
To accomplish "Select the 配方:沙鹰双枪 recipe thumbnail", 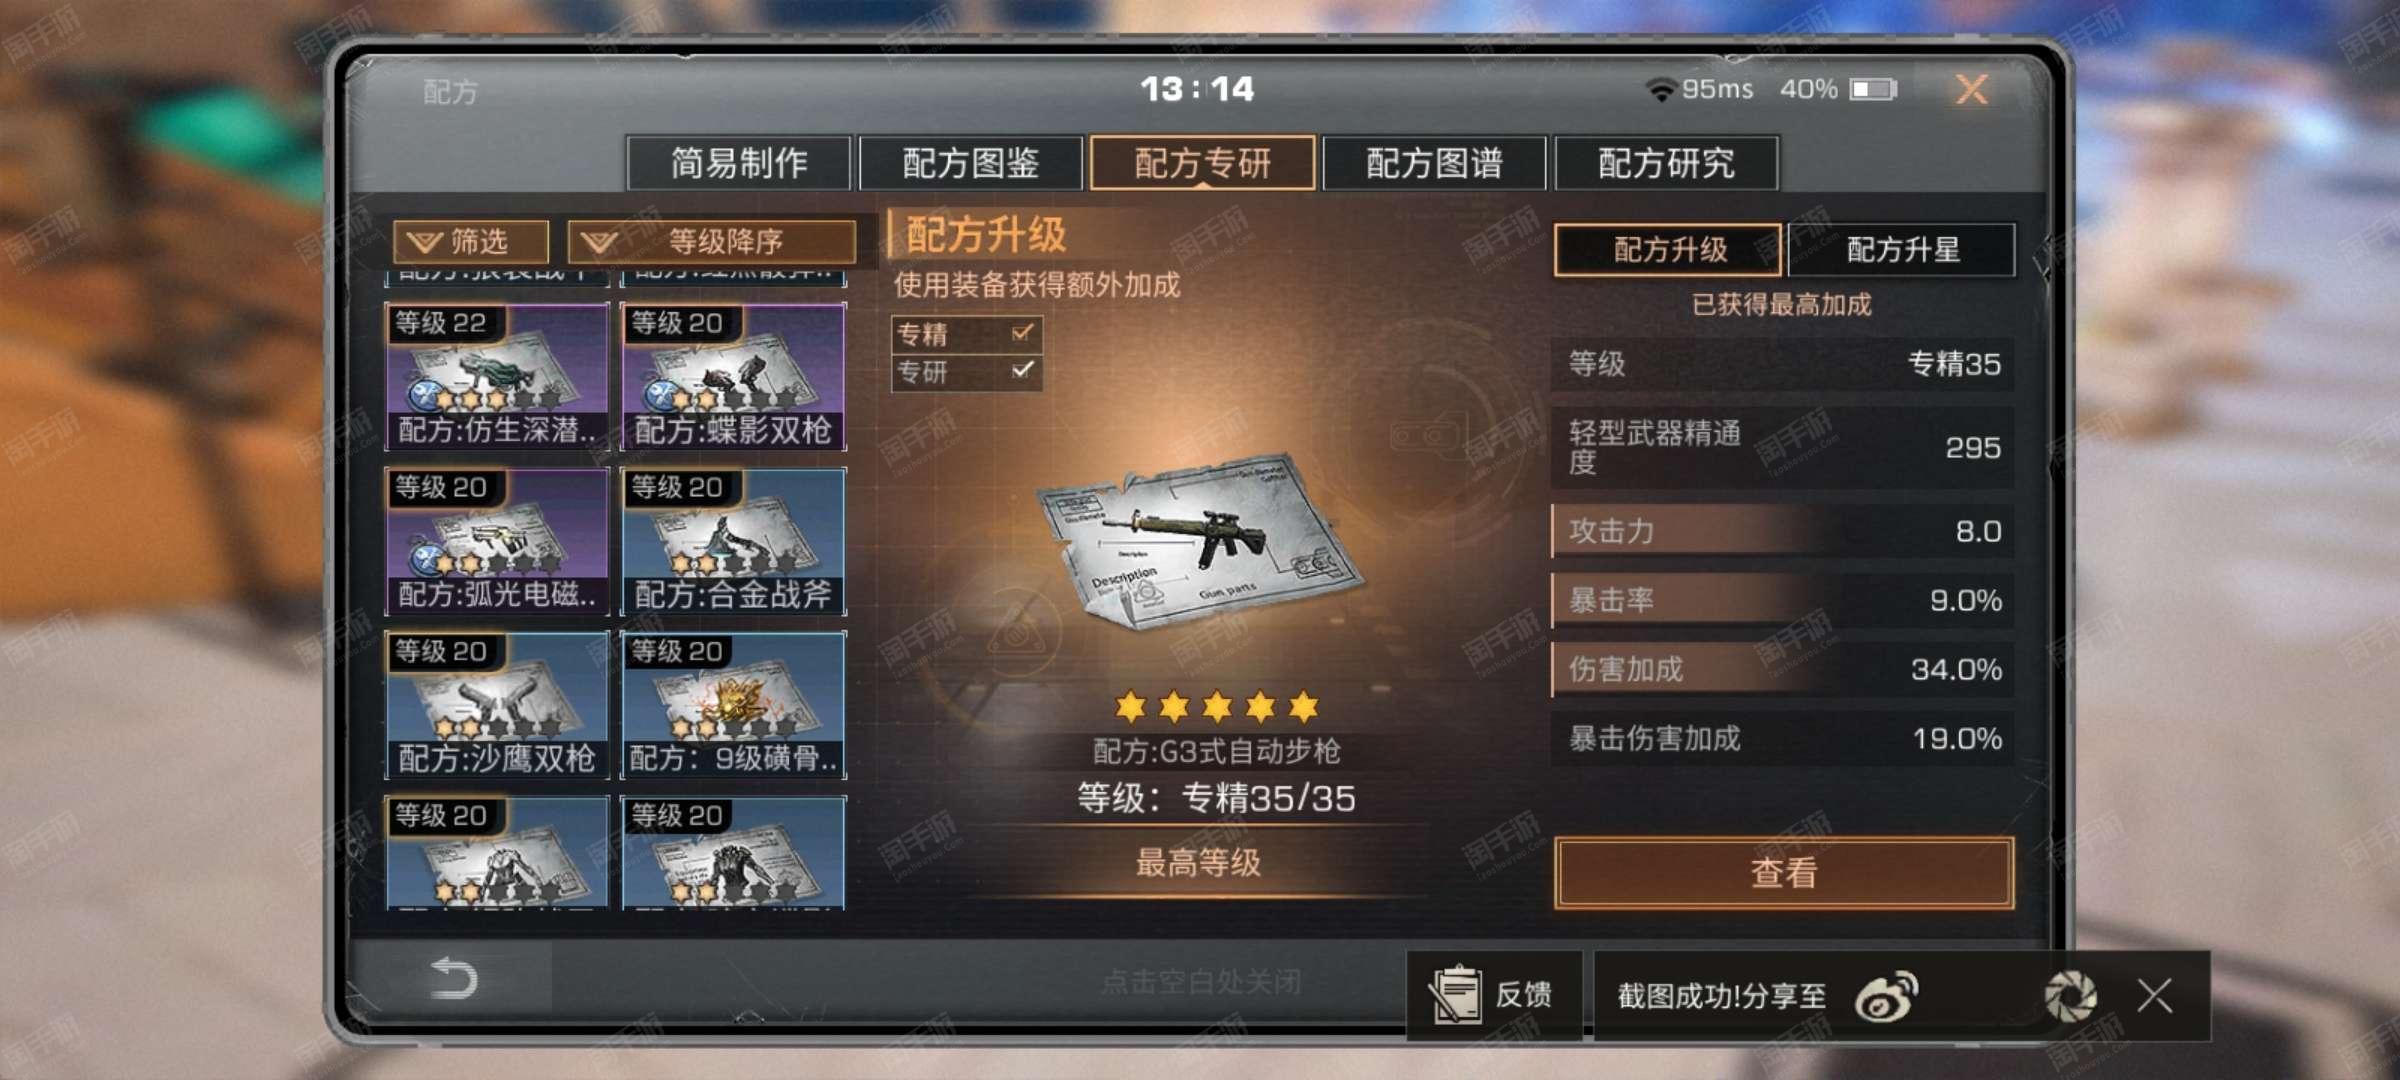I will click(497, 705).
